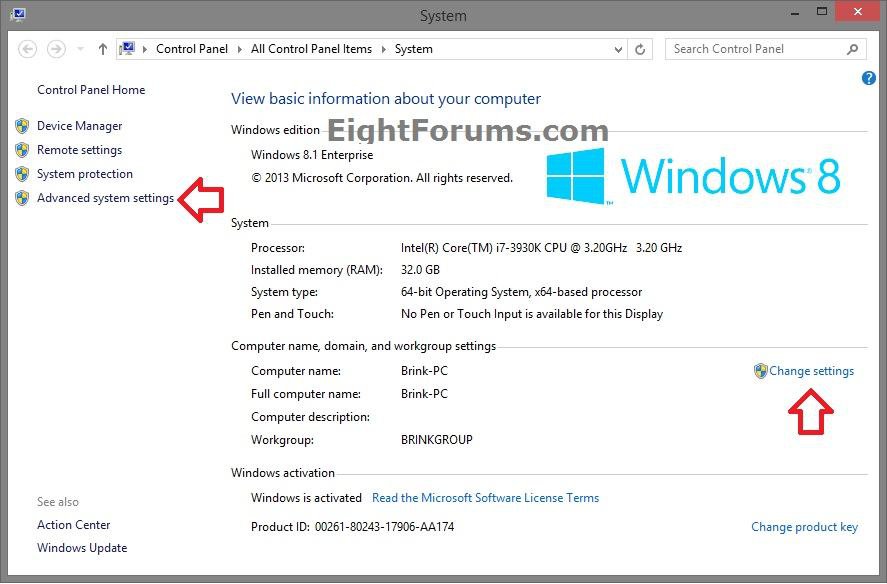Click the shield icon beside System protection
Image resolution: width=887 pixels, height=584 pixels.
coord(22,174)
